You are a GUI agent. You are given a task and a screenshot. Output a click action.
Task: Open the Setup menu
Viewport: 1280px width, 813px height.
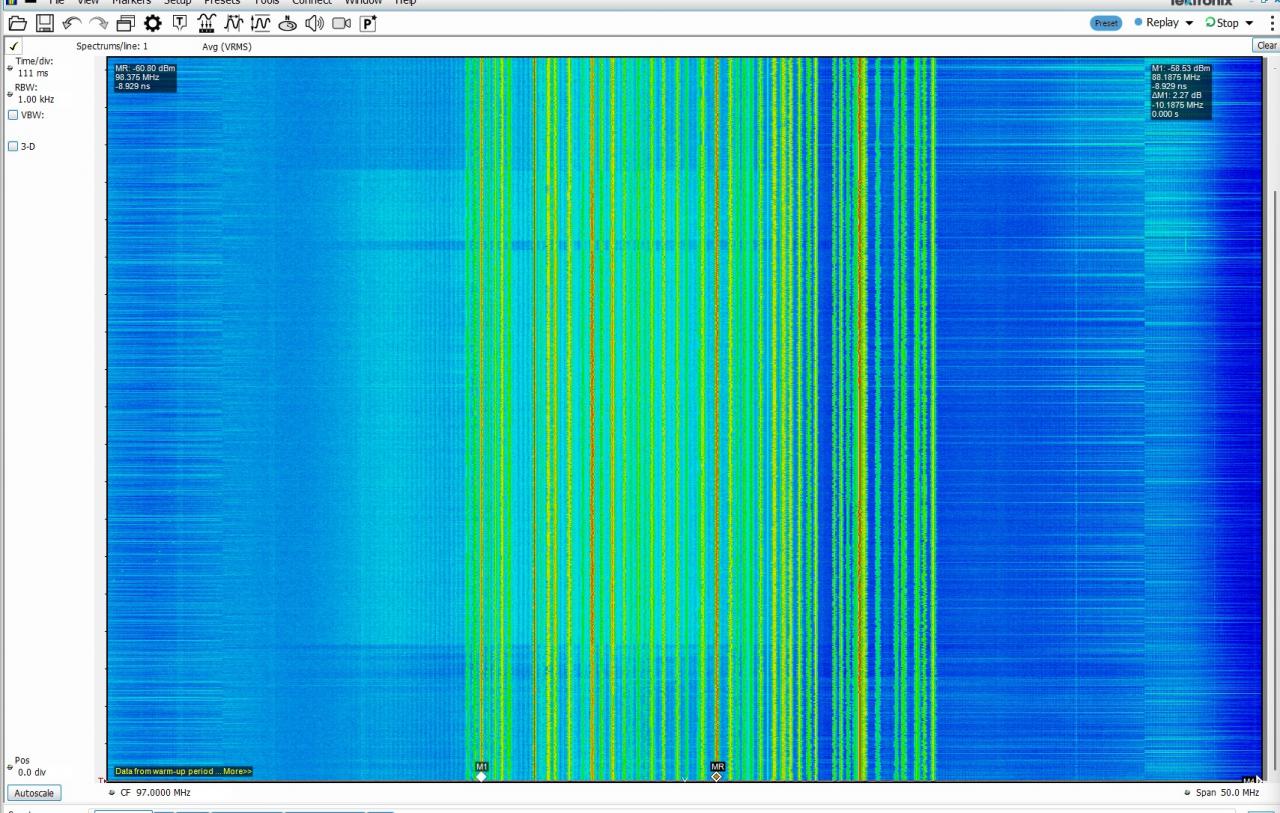(x=177, y=3)
